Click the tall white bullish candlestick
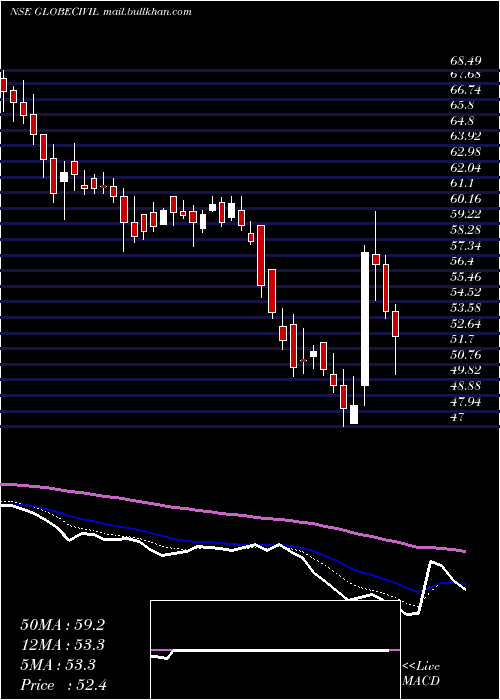 (x=365, y=319)
